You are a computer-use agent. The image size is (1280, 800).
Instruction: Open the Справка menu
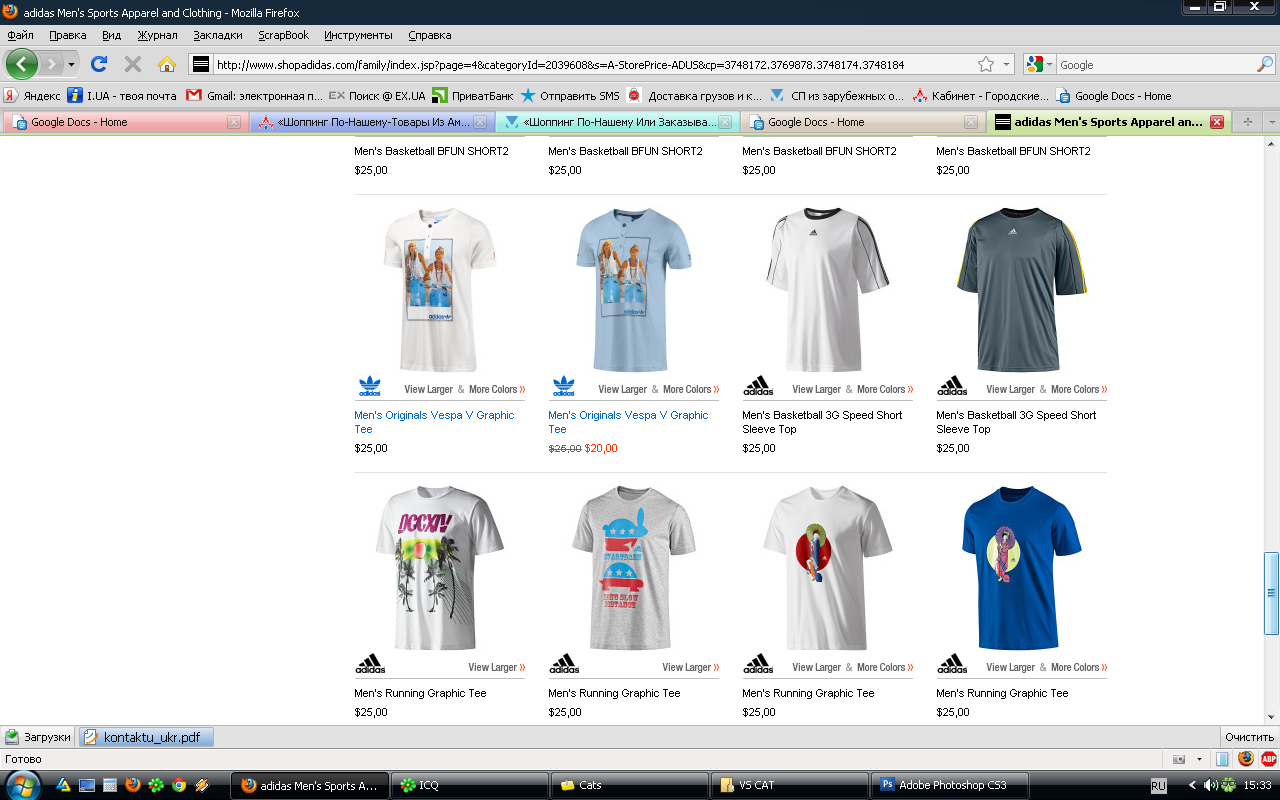(430, 35)
